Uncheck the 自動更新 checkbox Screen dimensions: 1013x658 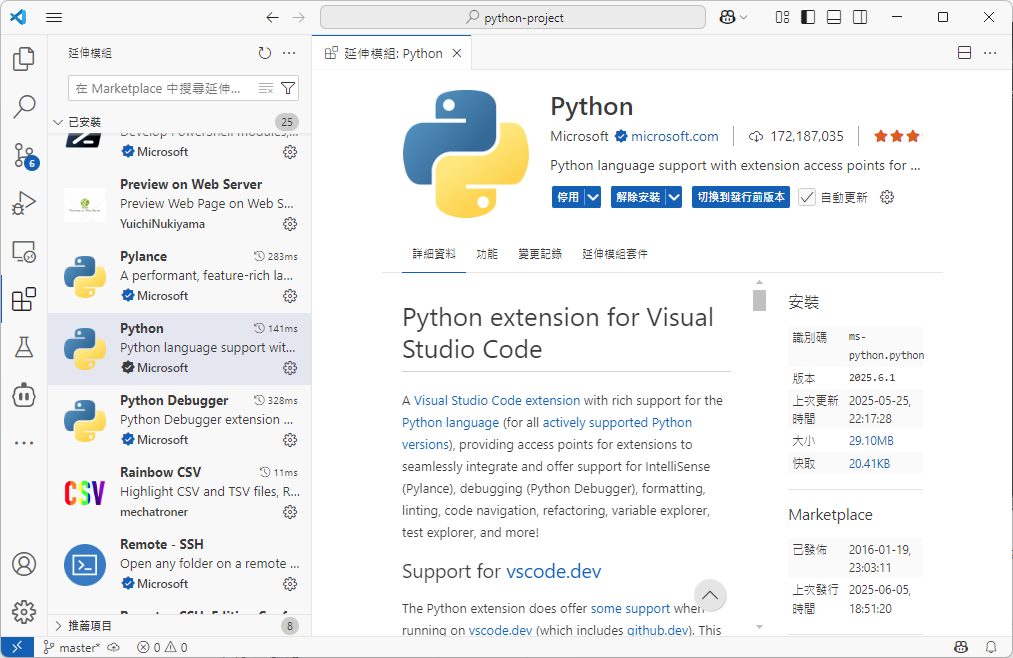(806, 197)
